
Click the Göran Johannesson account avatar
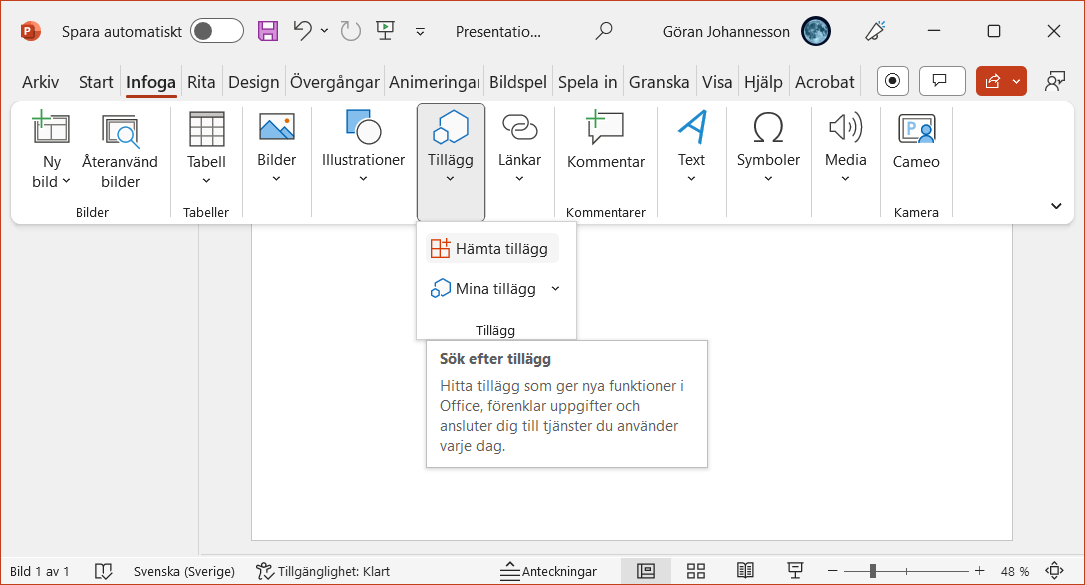click(816, 31)
